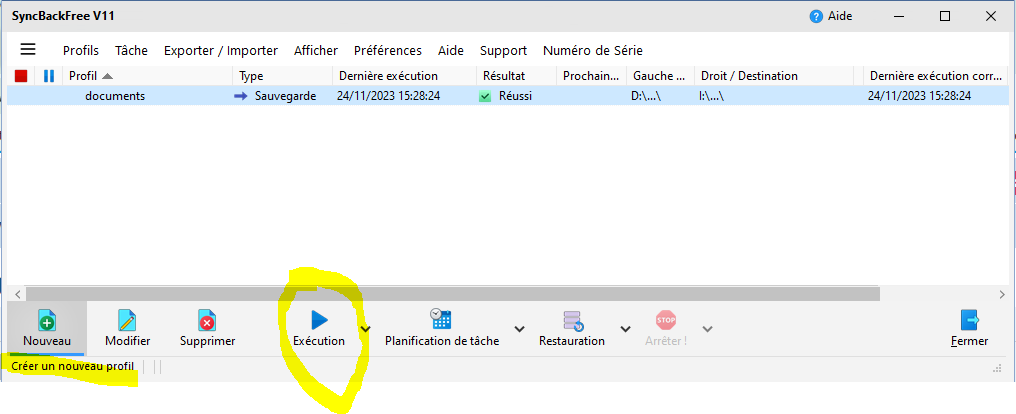The width and height of the screenshot is (1016, 414).
Task: Sort by the Résultat column header
Action: pyautogui.click(x=517, y=76)
